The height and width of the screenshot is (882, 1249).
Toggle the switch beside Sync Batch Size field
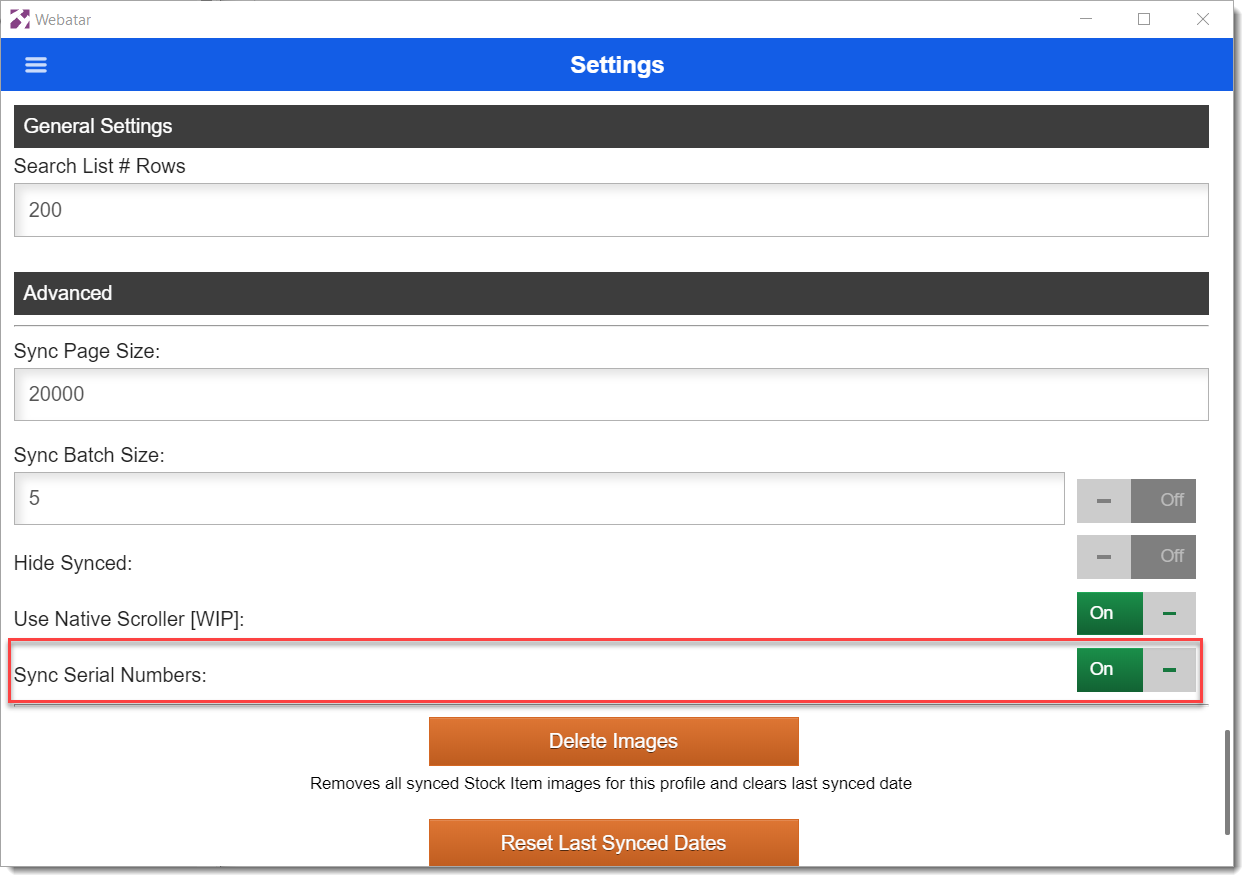pos(1136,500)
